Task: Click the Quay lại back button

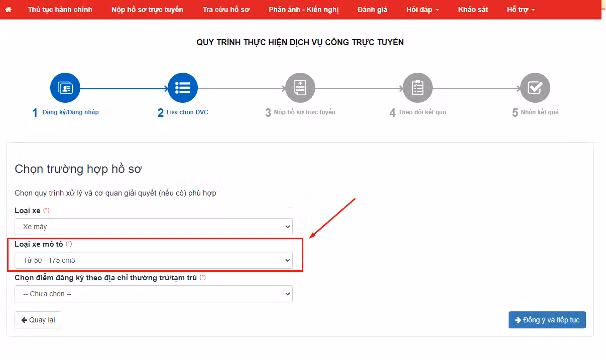Action: click(38, 320)
